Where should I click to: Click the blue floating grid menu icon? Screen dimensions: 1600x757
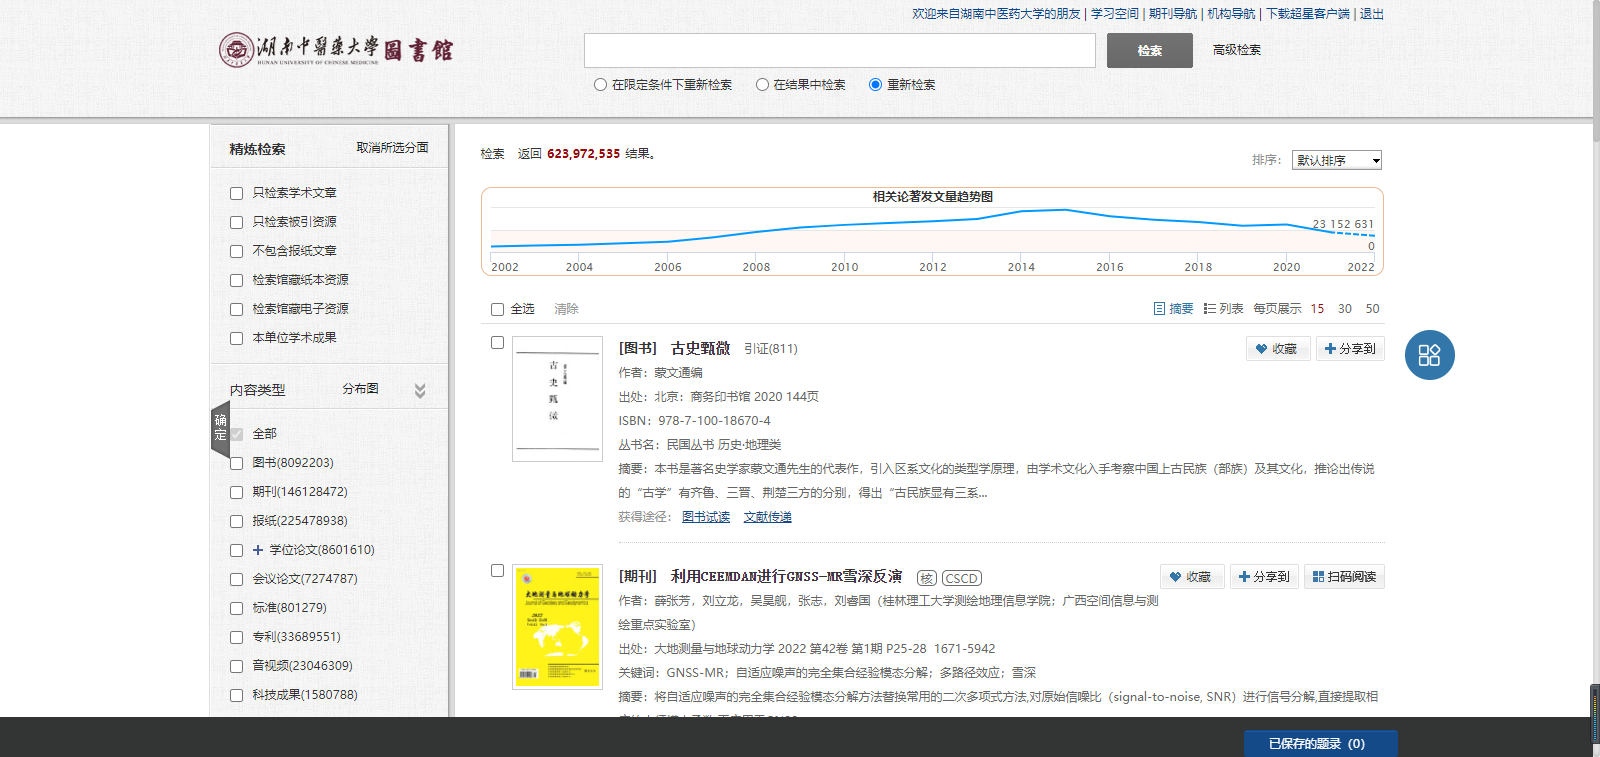click(x=1429, y=355)
